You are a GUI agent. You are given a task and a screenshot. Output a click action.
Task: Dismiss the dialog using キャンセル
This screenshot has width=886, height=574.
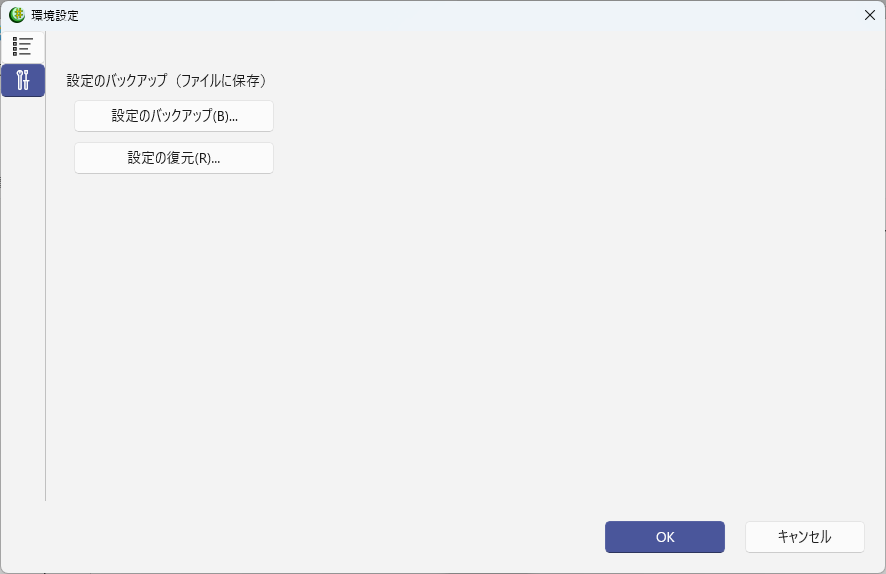coord(804,537)
